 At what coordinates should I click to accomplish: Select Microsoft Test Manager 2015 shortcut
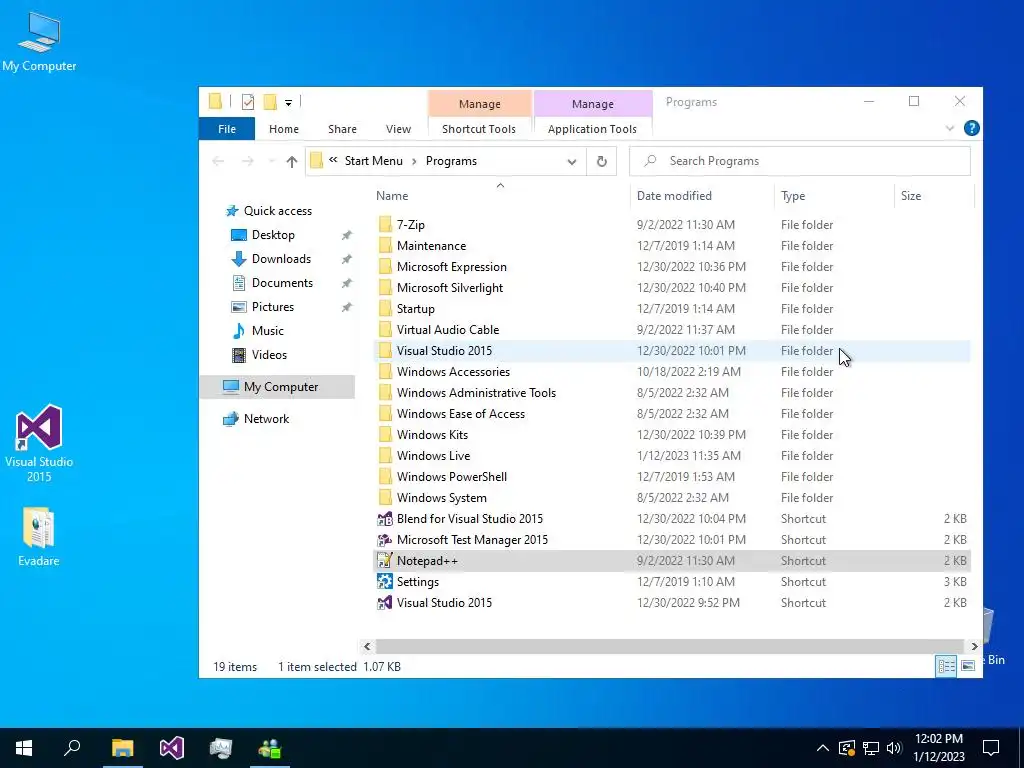point(671,539)
